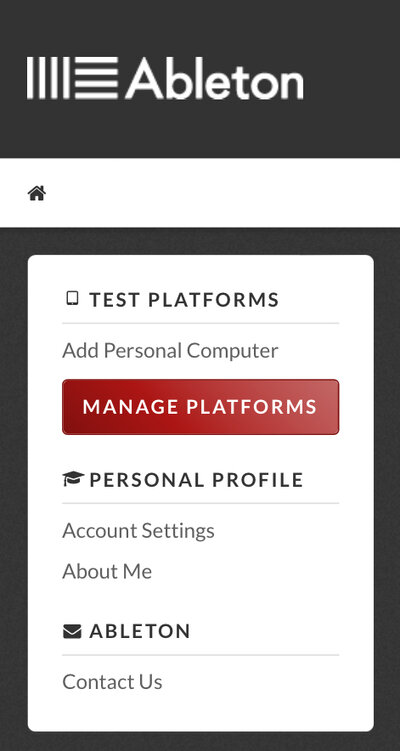
Task: Click the graduation cap icon
Action: [73, 478]
